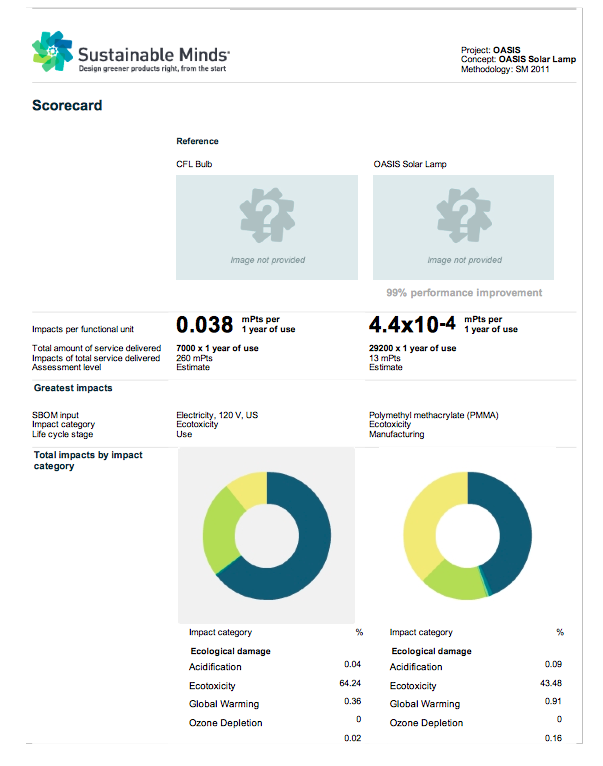Click 'Ozone Depletion' in the OASIS table
Screen dimensions: 603x766
426,723
